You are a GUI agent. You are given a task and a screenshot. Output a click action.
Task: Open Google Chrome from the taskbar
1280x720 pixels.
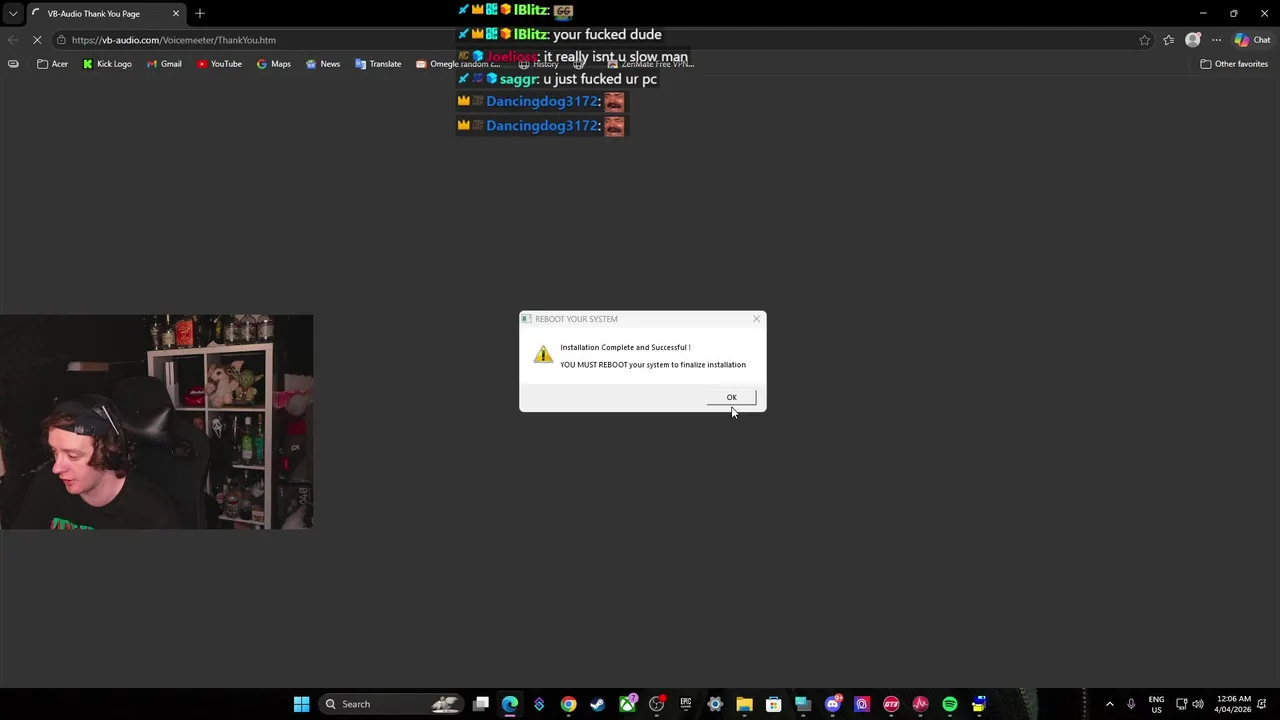(568, 704)
